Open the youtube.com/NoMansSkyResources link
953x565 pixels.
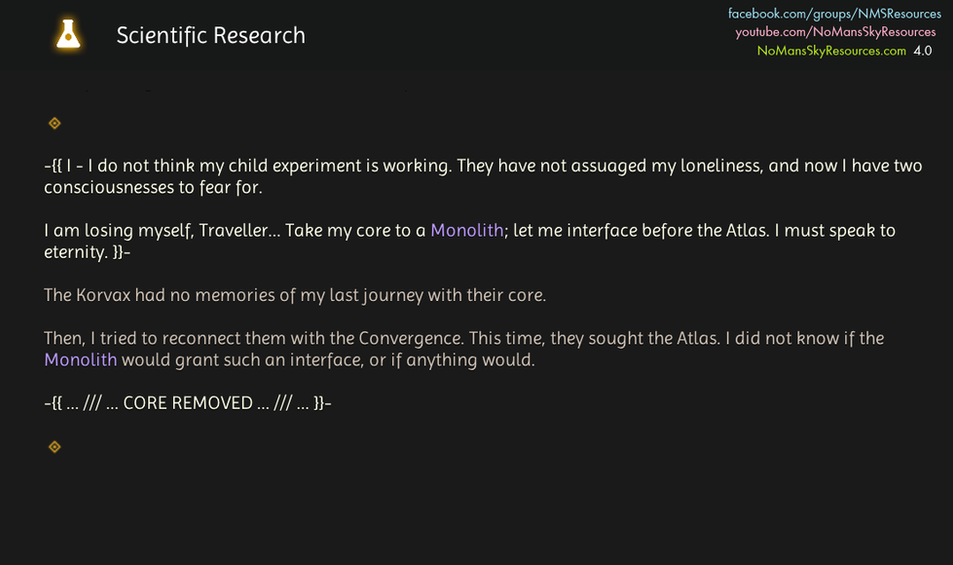(836, 32)
